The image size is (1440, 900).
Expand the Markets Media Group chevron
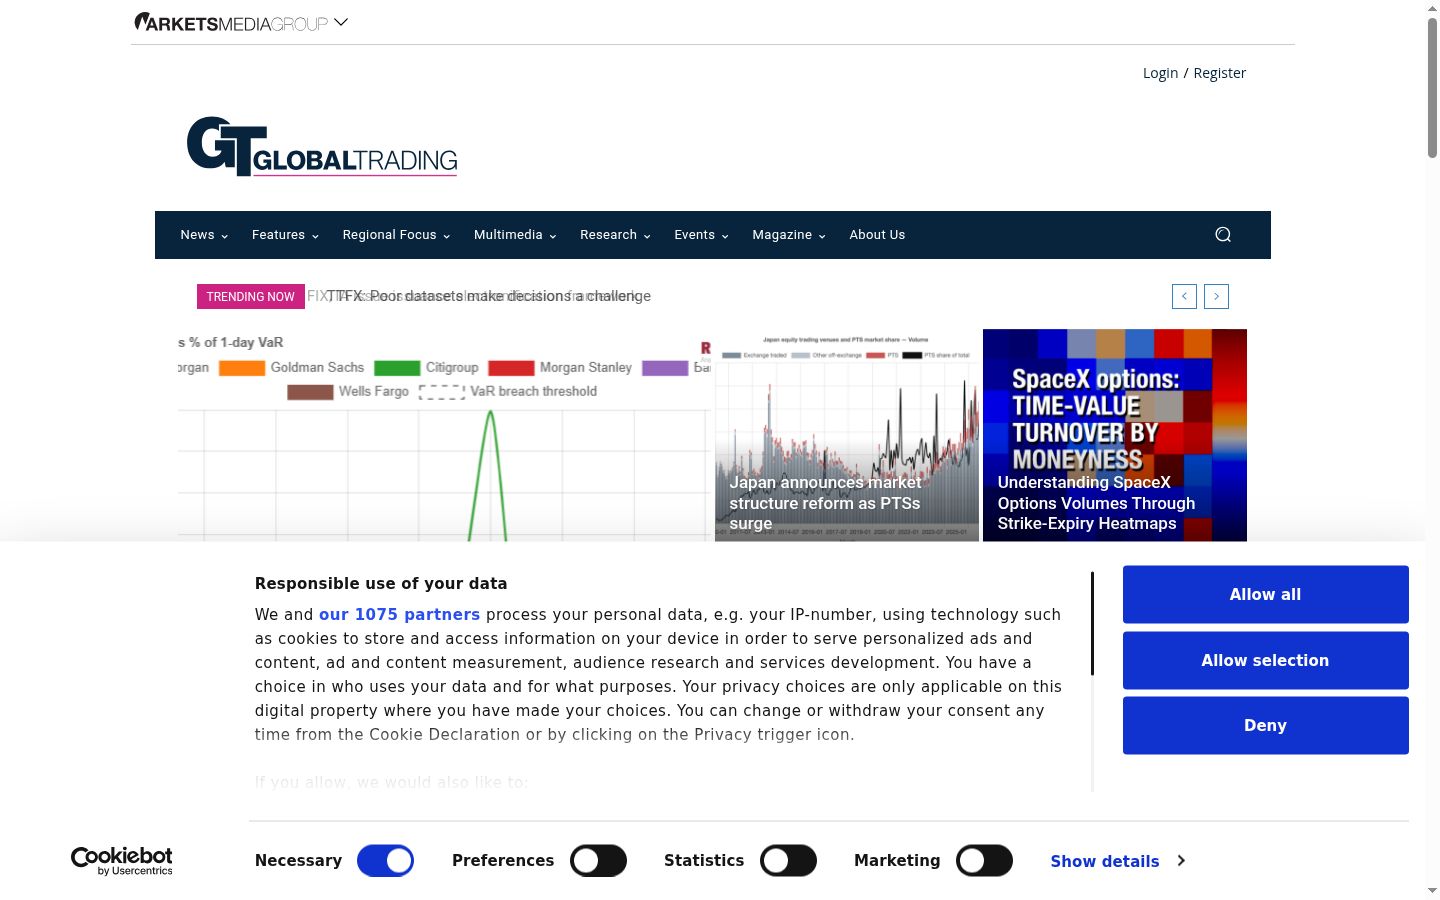pyautogui.click(x=341, y=22)
